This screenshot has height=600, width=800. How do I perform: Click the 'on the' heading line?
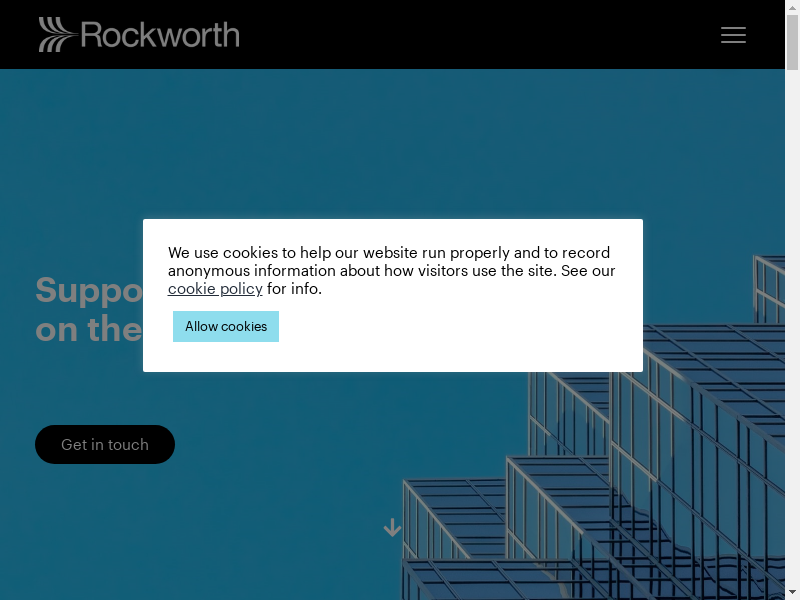(88, 329)
